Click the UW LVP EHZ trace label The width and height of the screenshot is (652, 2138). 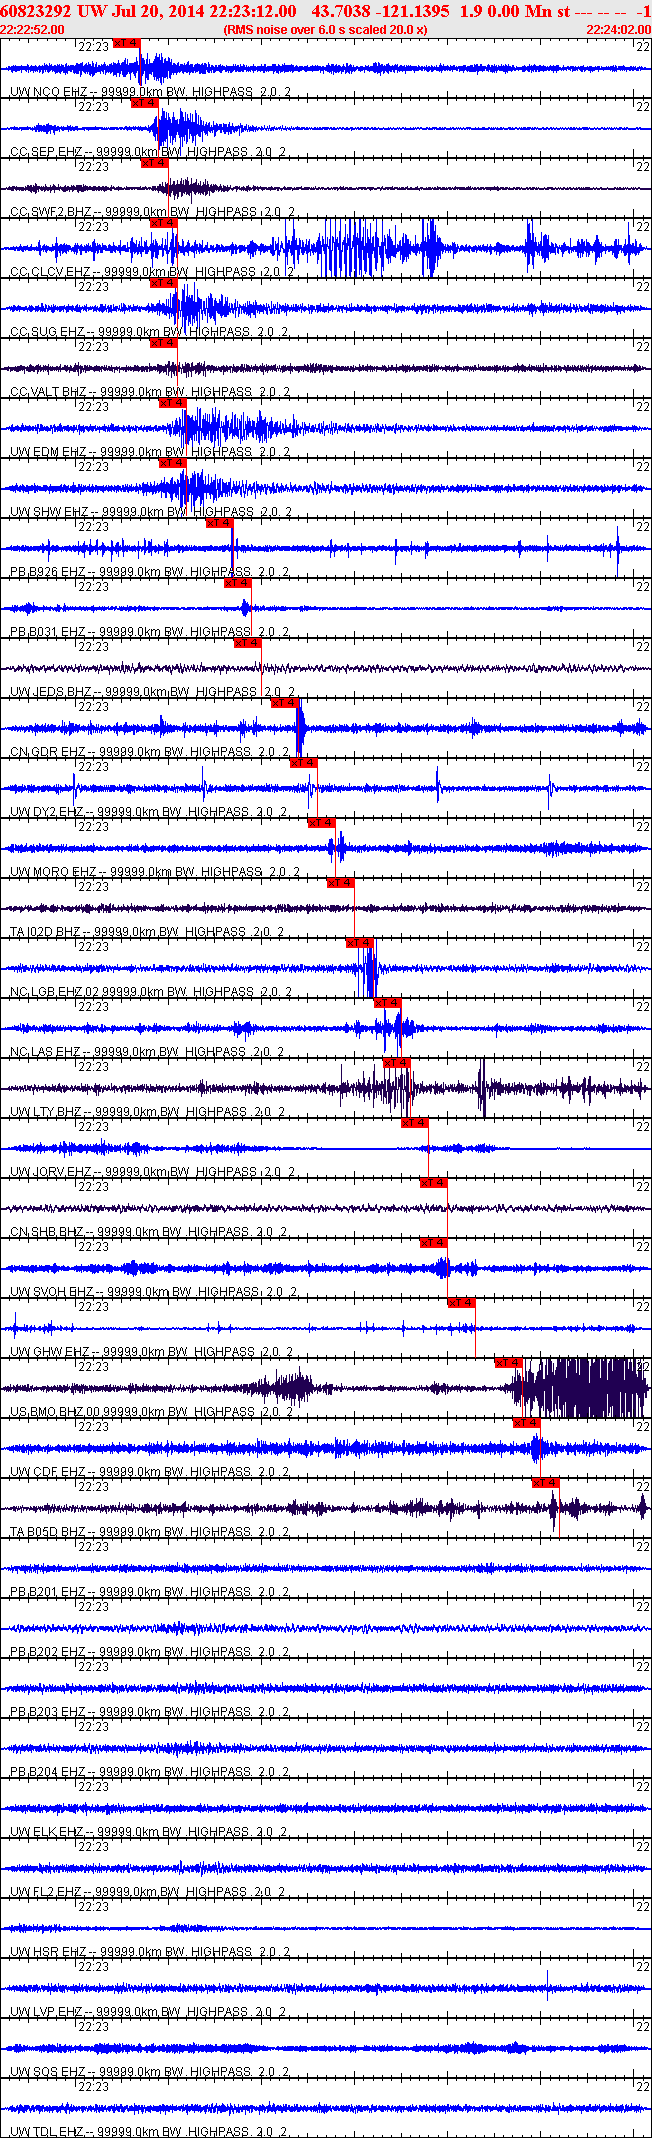tap(149, 2012)
